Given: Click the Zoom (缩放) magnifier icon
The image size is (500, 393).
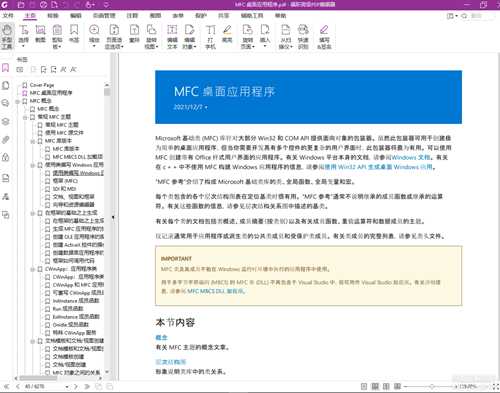Looking at the screenshot, I should coord(94,30).
